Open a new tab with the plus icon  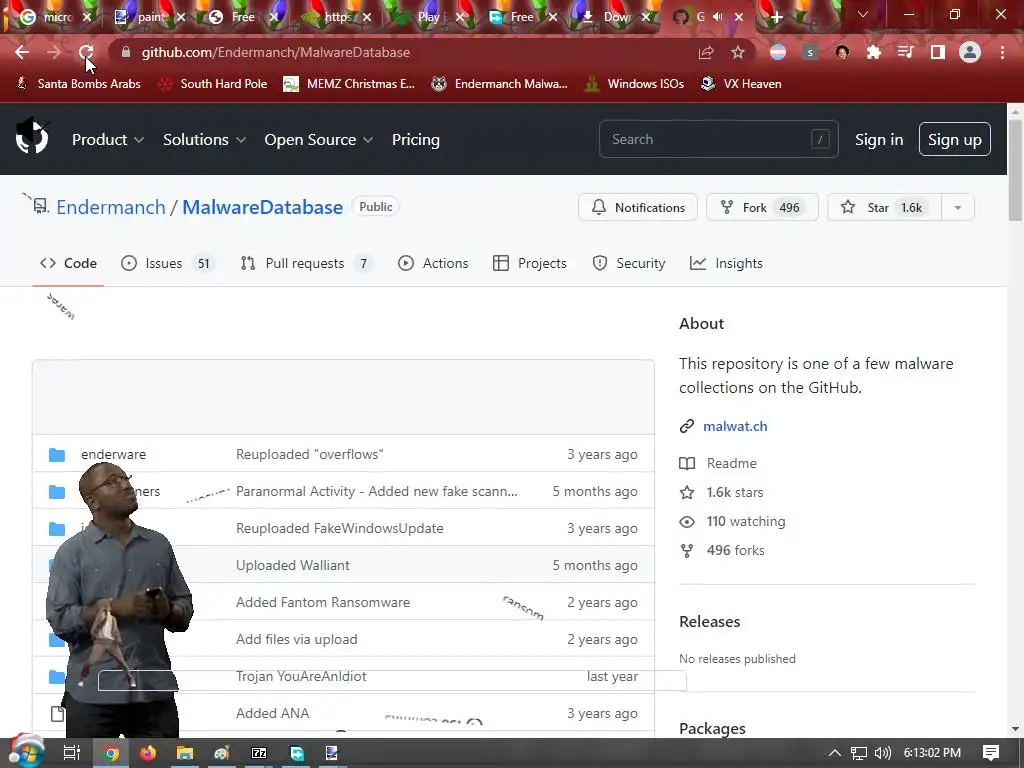tap(776, 17)
